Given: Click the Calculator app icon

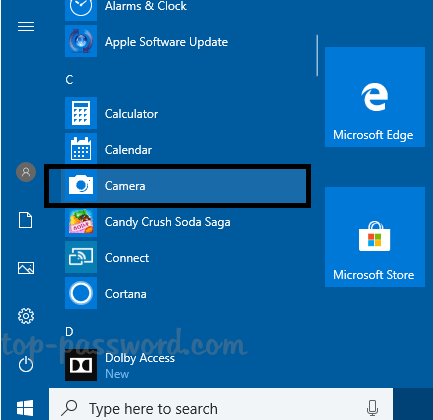Looking at the screenshot, I should (x=81, y=113).
